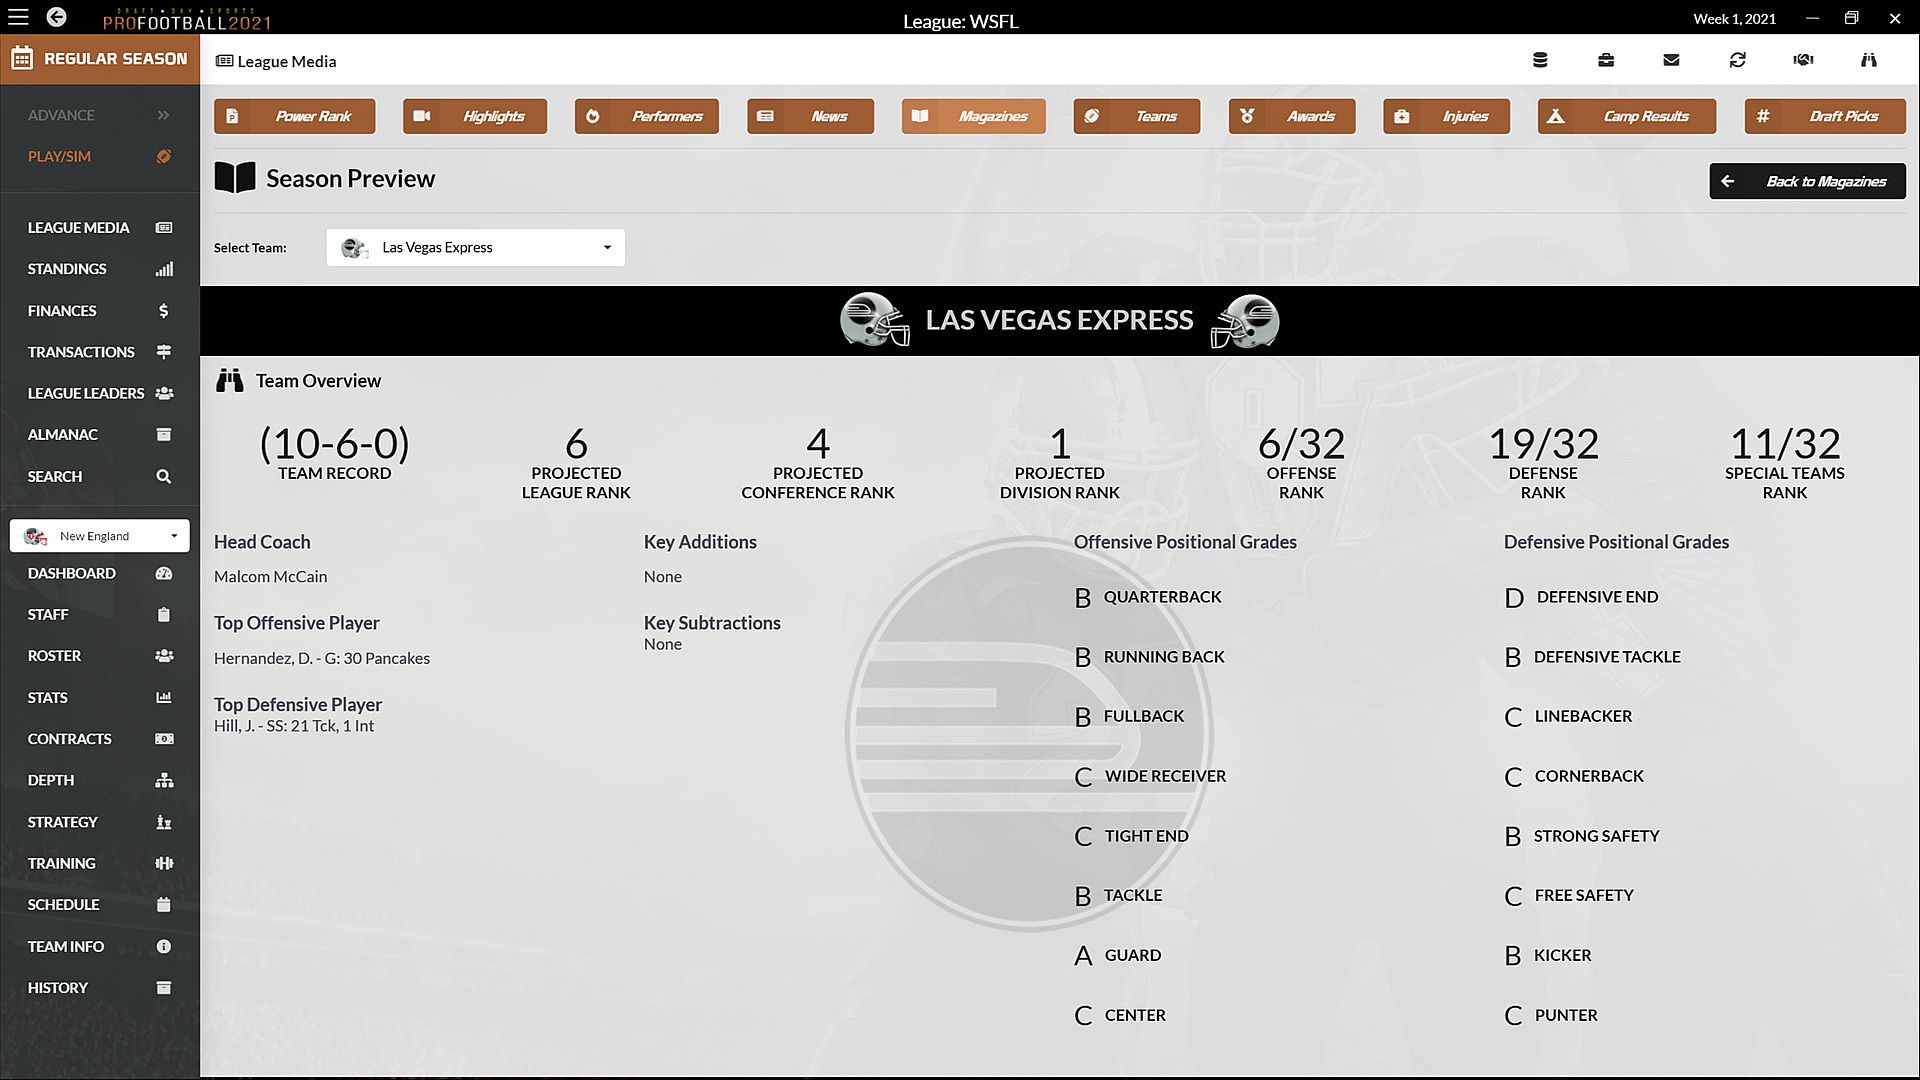Open the Injuries tab

click(1446, 116)
